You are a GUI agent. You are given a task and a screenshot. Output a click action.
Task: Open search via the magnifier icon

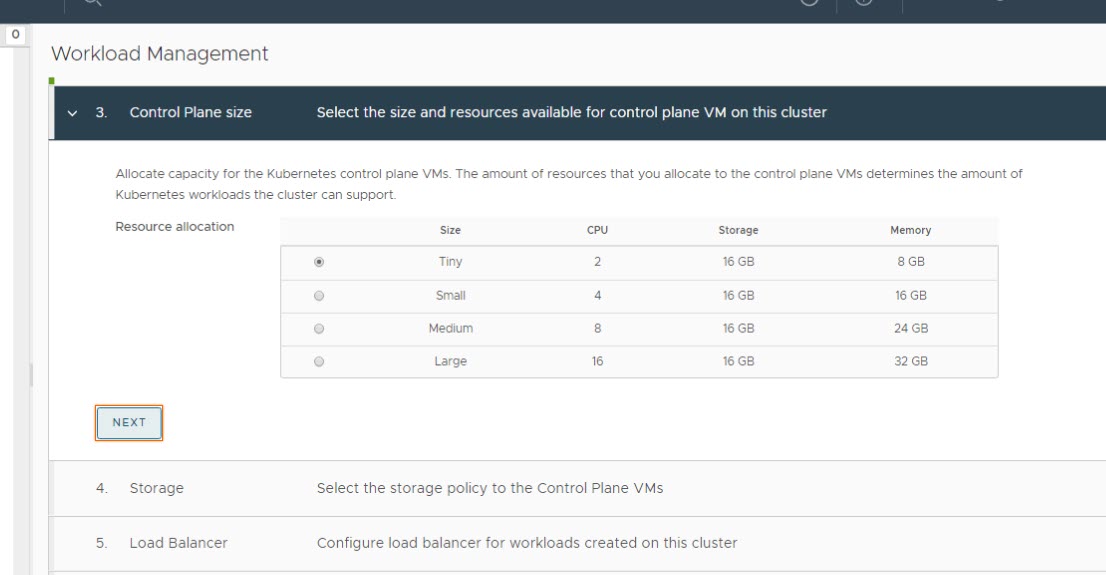[92, 4]
